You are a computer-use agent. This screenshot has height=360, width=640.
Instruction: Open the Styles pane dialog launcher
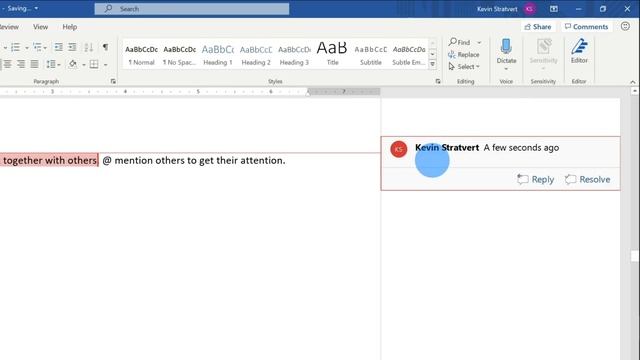(x=438, y=81)
